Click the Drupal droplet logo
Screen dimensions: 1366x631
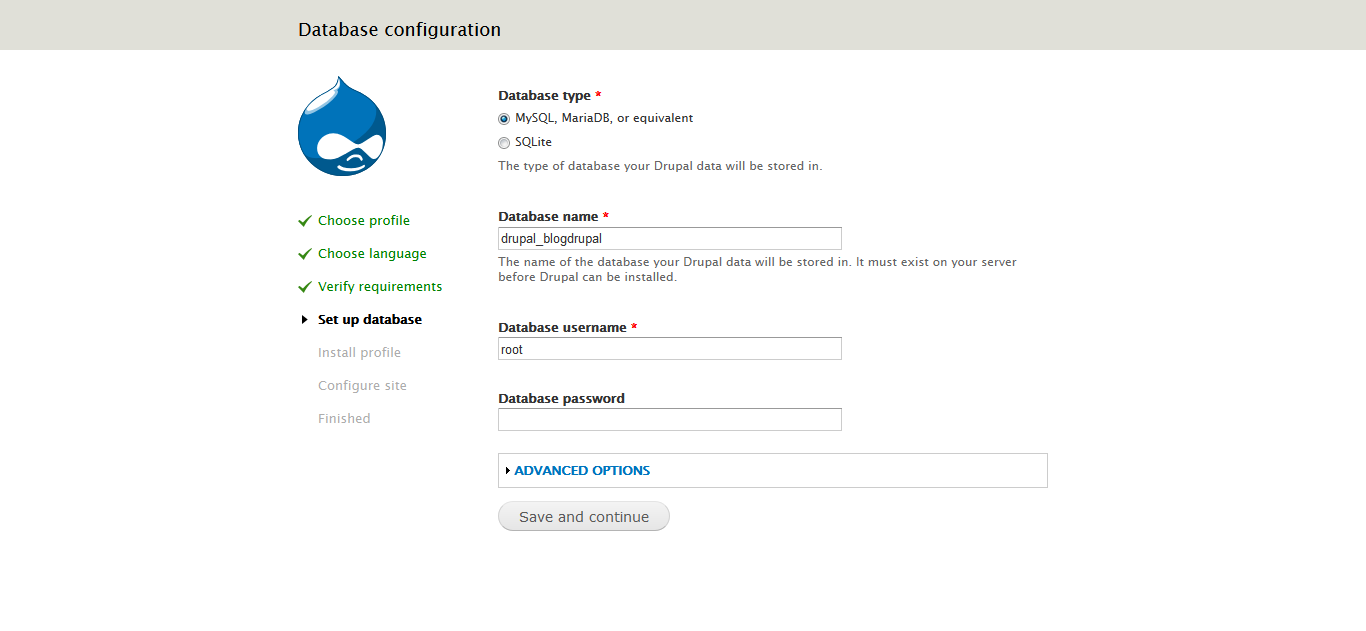(341, 125)
